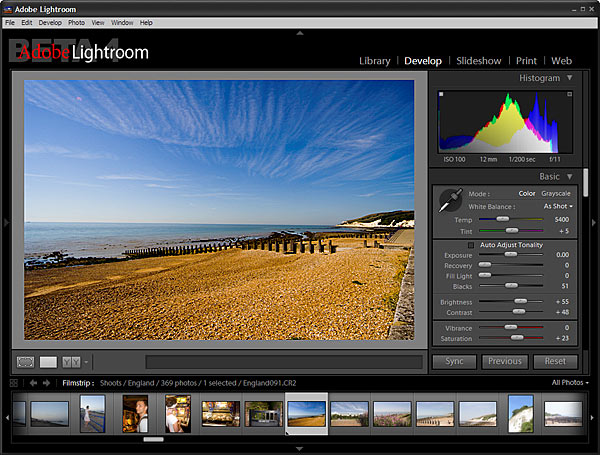Switch to the loupe view icon
Viewport: 600px width, 455px height.
click(x=48, y=362)
